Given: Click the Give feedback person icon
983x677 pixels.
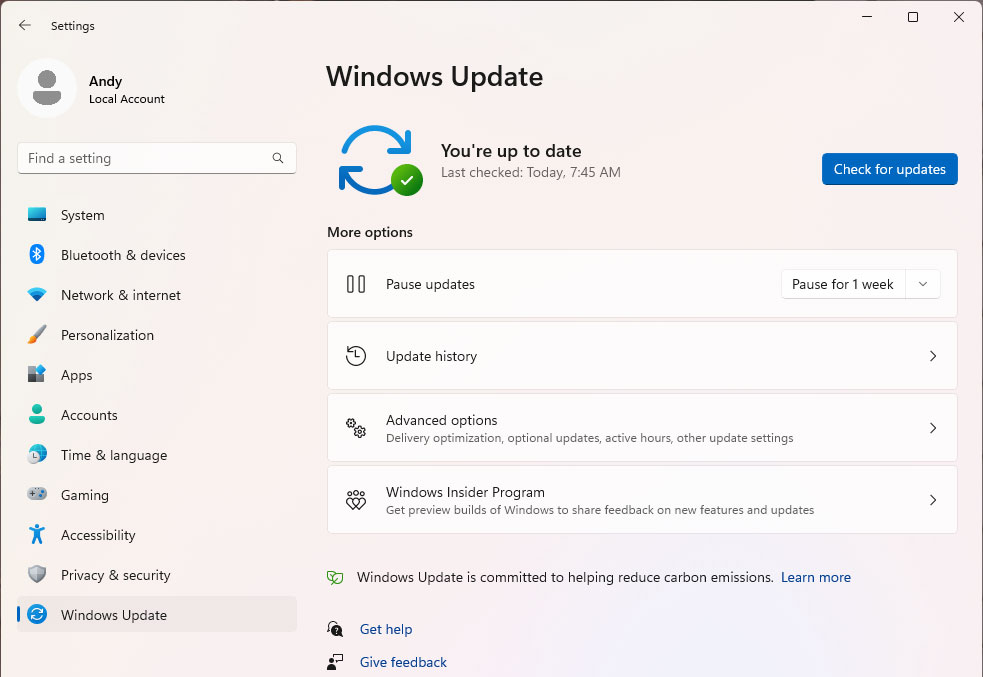Looking at the screenshot, I should click(335, 662).
